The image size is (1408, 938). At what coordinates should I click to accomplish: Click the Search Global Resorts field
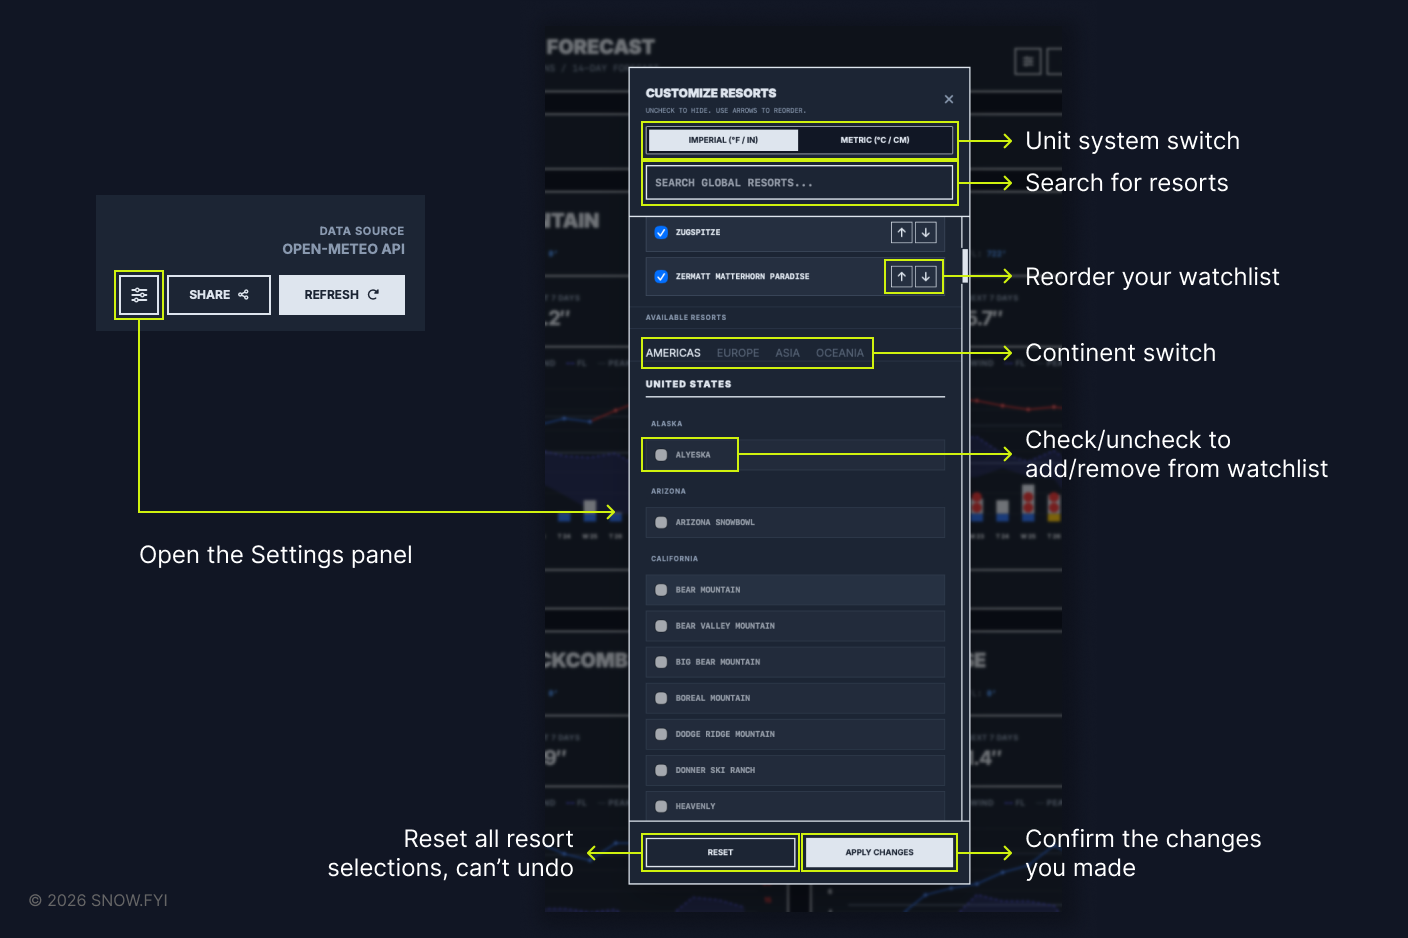click(x=798, y=183)
